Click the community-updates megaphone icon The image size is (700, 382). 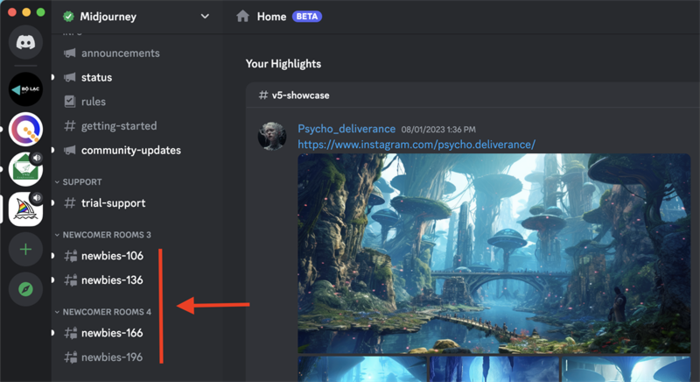pos(70,150)
